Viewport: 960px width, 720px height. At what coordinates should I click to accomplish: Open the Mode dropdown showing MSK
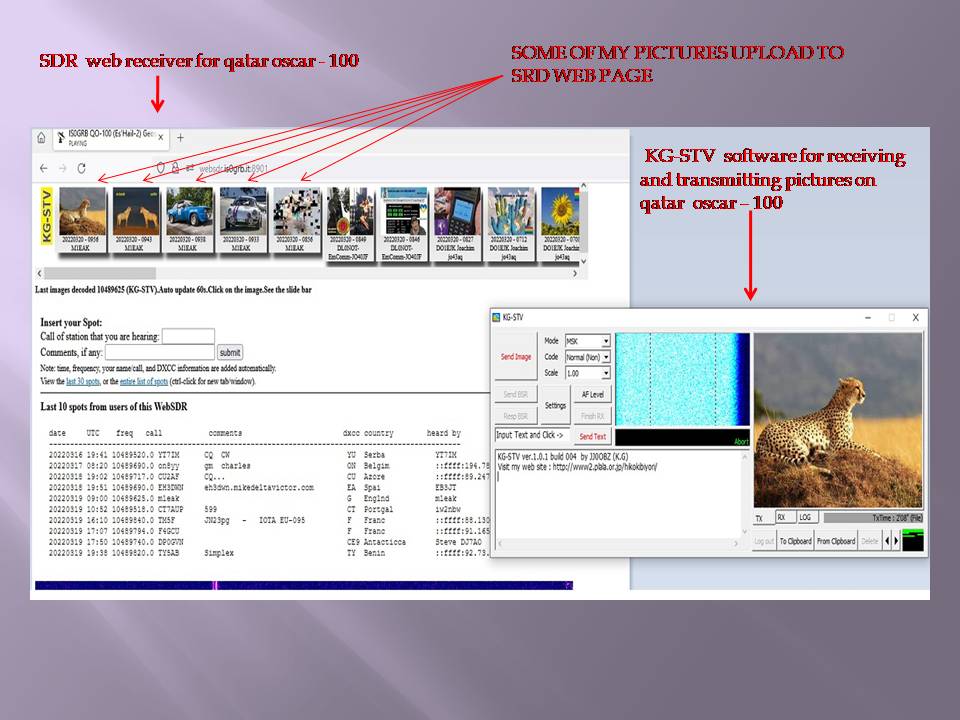point(587,341)
